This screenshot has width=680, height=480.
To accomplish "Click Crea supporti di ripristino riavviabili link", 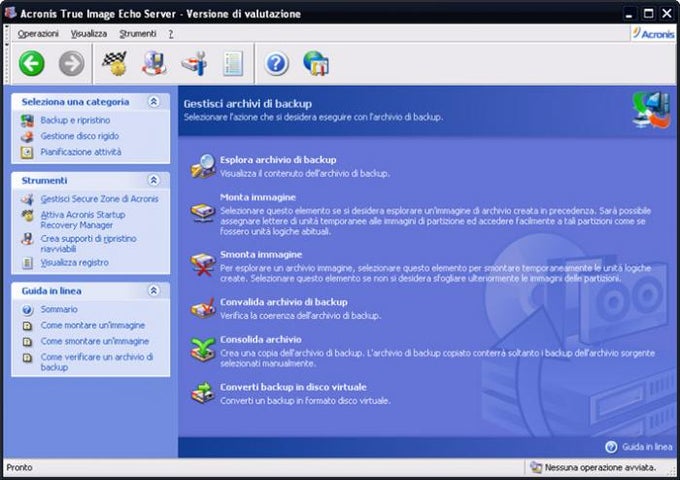I will pyautogui.click(x=88, y=244).
